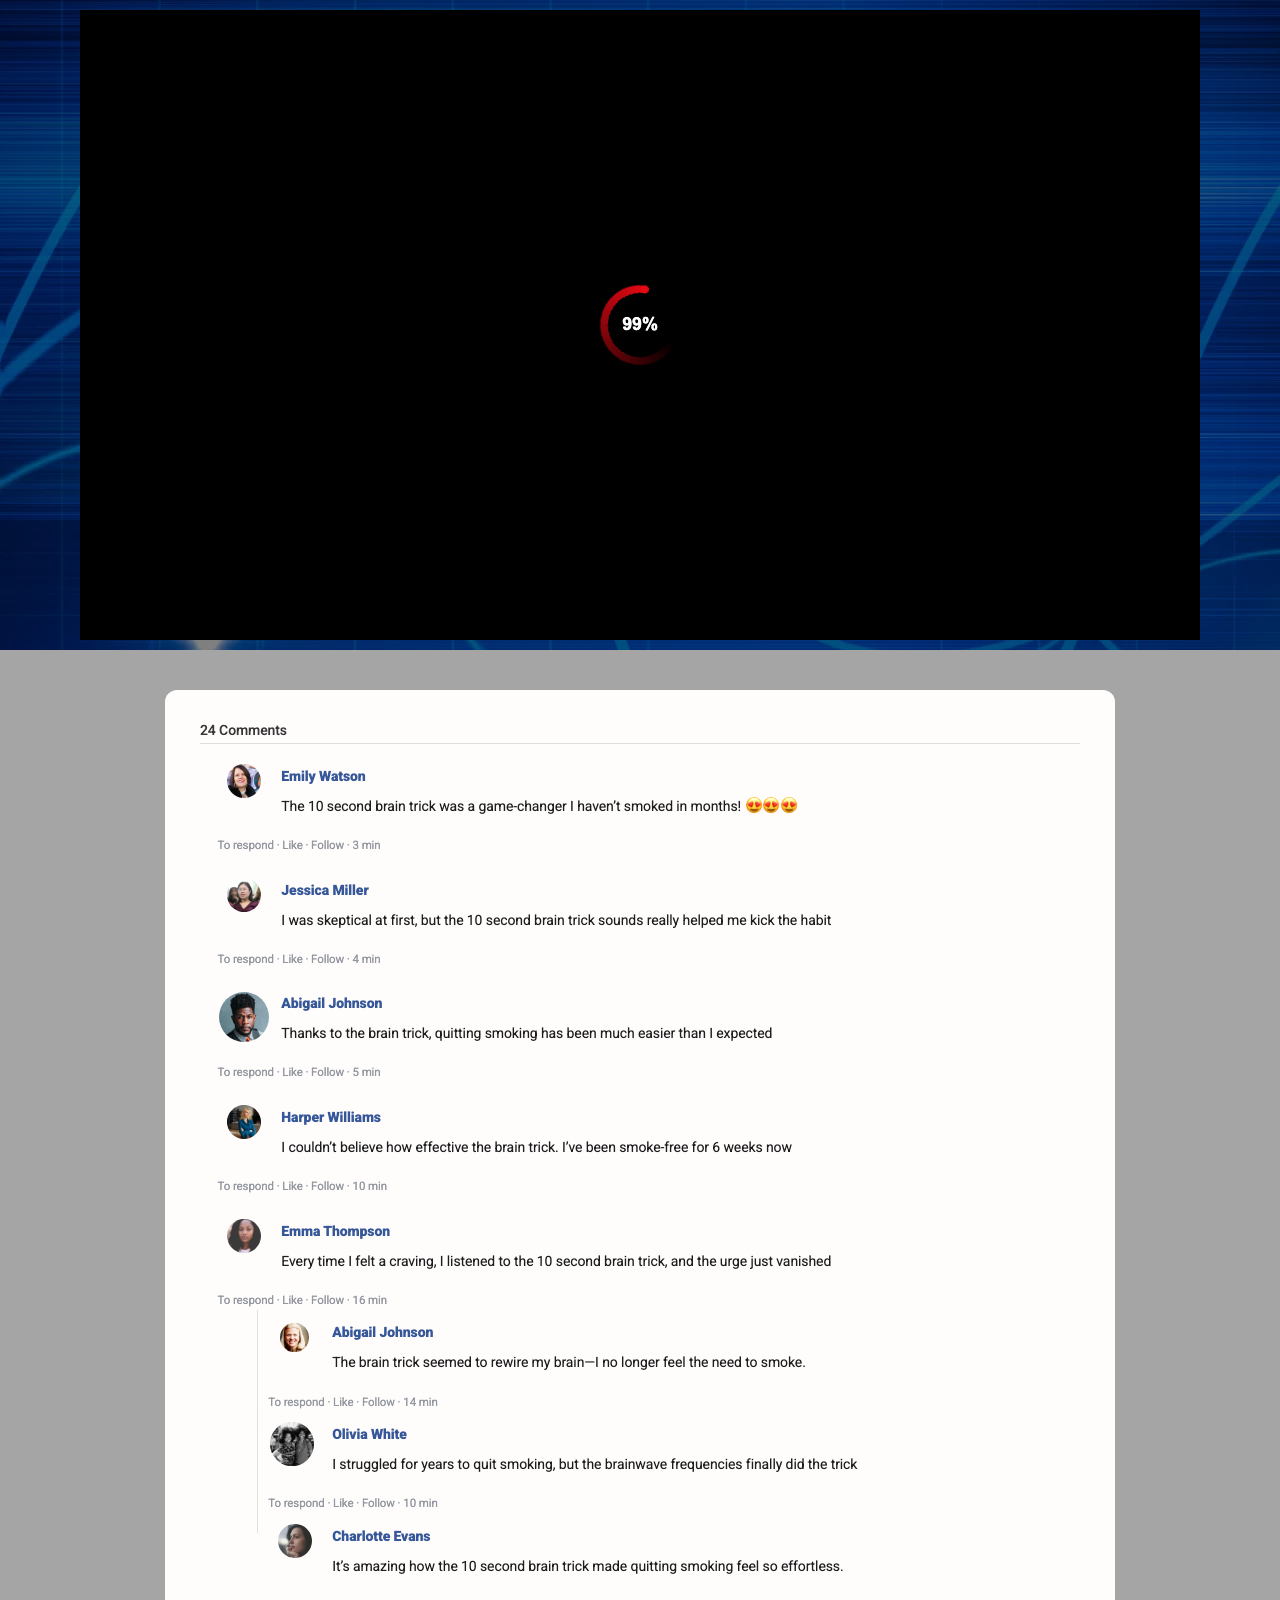1280x1600 pixels.
Task: Open Charlotte Evans' profile name link
Action: click(381, 1536)
